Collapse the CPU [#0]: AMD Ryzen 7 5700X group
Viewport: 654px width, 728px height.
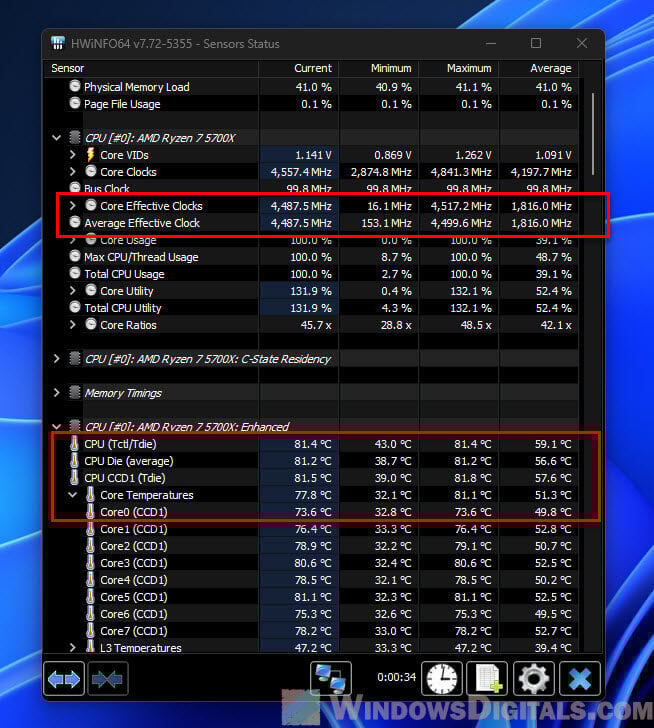pos(57,137)
